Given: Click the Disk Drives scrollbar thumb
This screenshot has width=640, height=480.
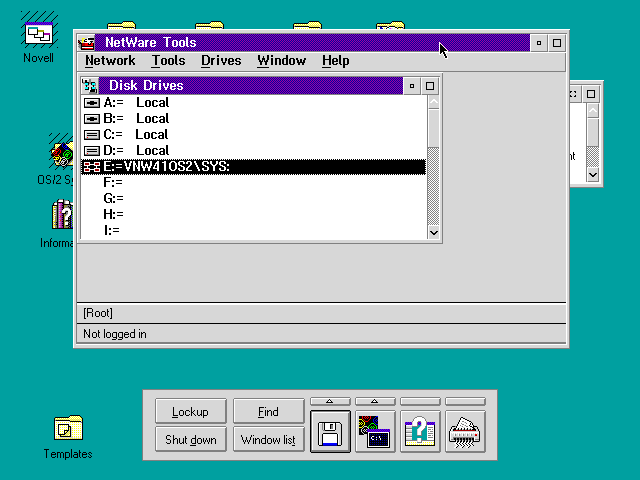Looking at the screenshot, I should [x=433, y=128].
